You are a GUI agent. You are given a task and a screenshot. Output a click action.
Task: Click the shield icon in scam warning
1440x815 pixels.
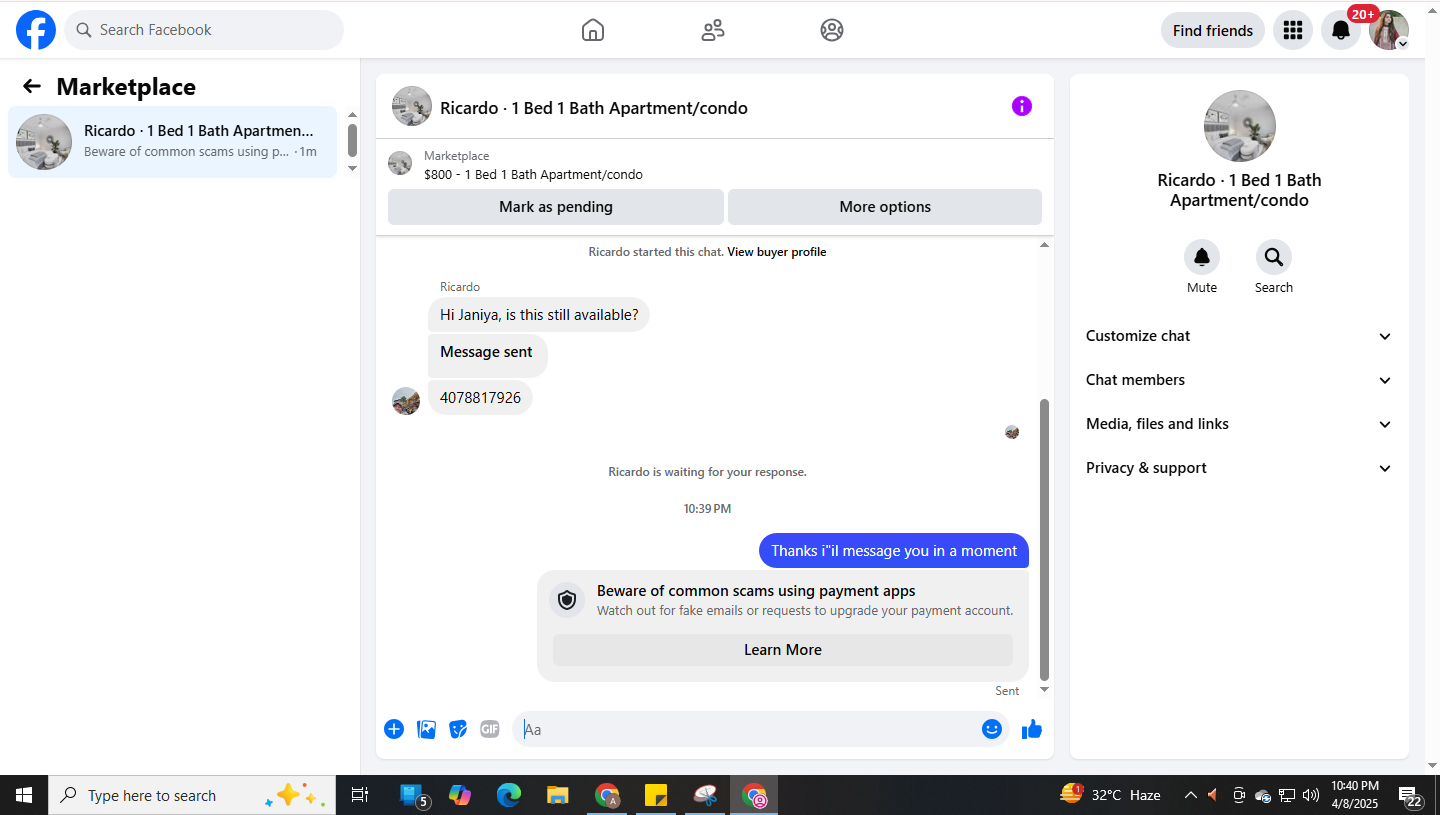click(568, 600)
